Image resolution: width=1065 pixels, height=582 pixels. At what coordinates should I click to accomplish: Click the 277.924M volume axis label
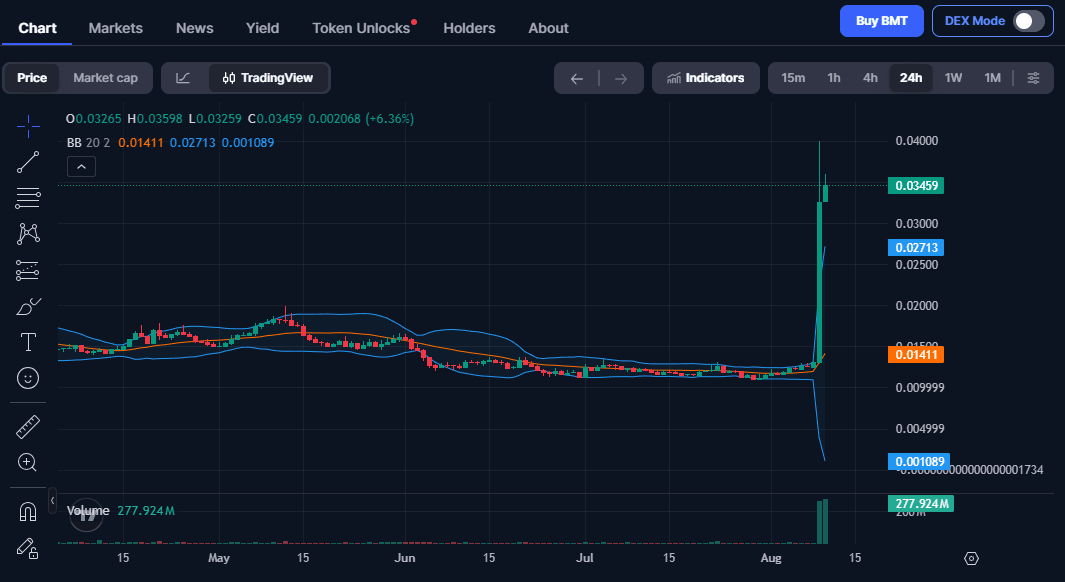tap(920, 504)
